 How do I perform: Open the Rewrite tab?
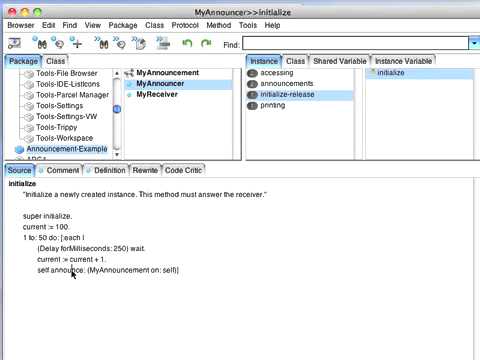pos(145,170)
